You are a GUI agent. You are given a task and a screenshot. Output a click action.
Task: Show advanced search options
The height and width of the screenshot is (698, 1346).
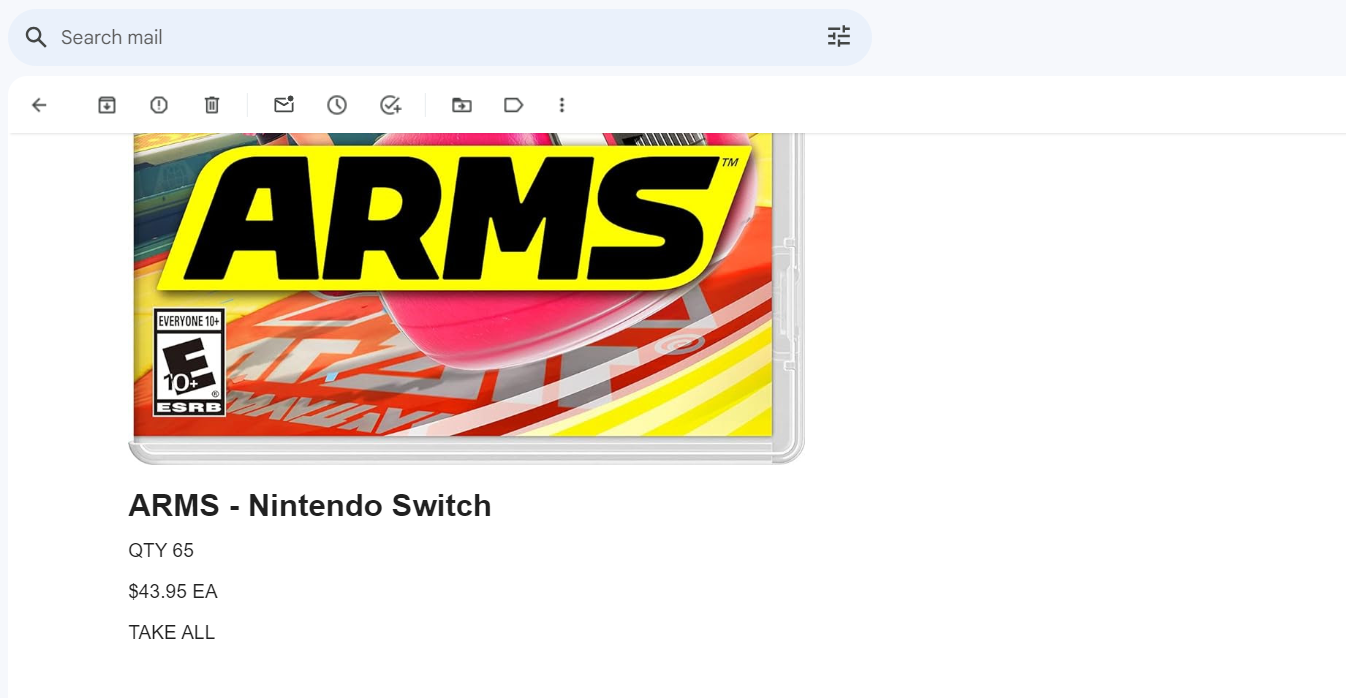coord(839,37)
